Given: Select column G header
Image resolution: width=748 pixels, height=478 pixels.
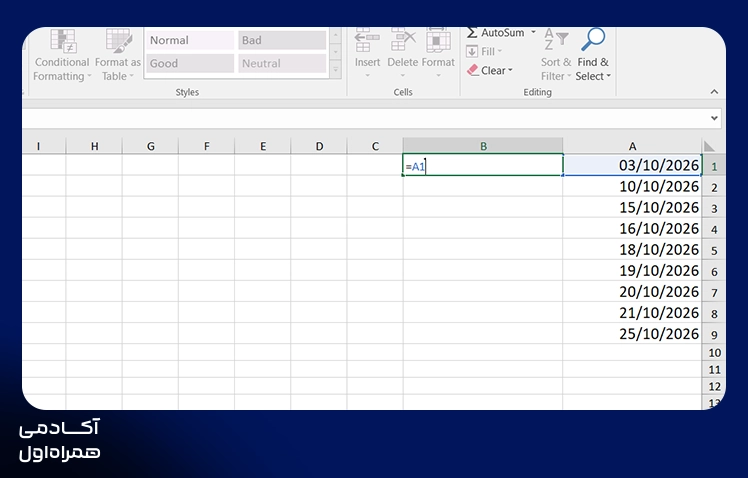Looking at the screenshot, I should 150,146.
